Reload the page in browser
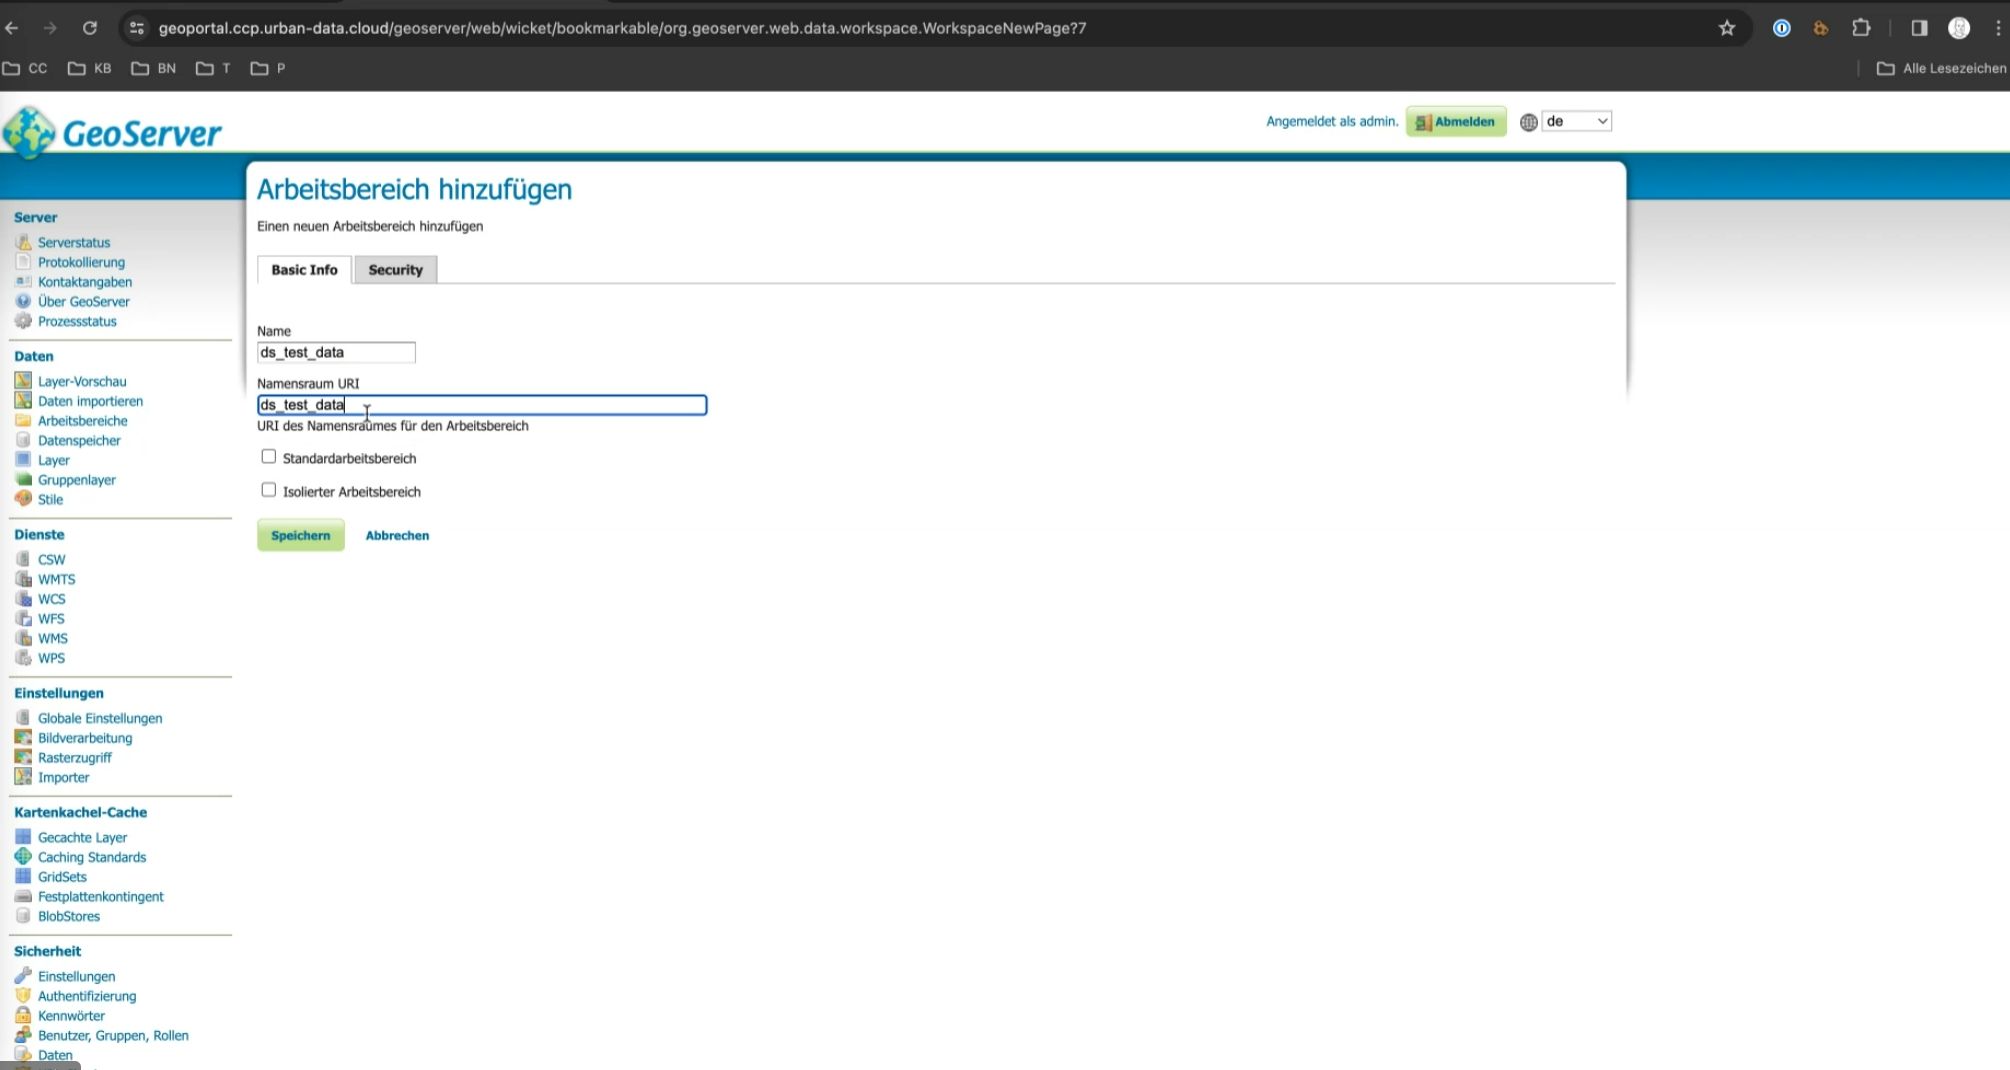This screenshot has height=1070, width=2010. (90, 28)
